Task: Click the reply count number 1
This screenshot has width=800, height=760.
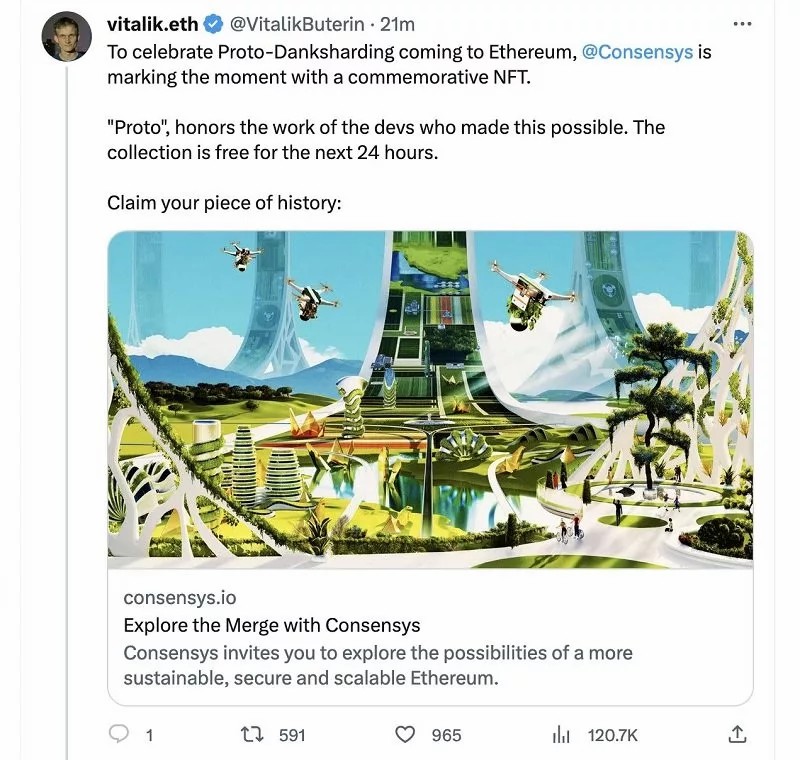Action: click(x=149, y=735)
